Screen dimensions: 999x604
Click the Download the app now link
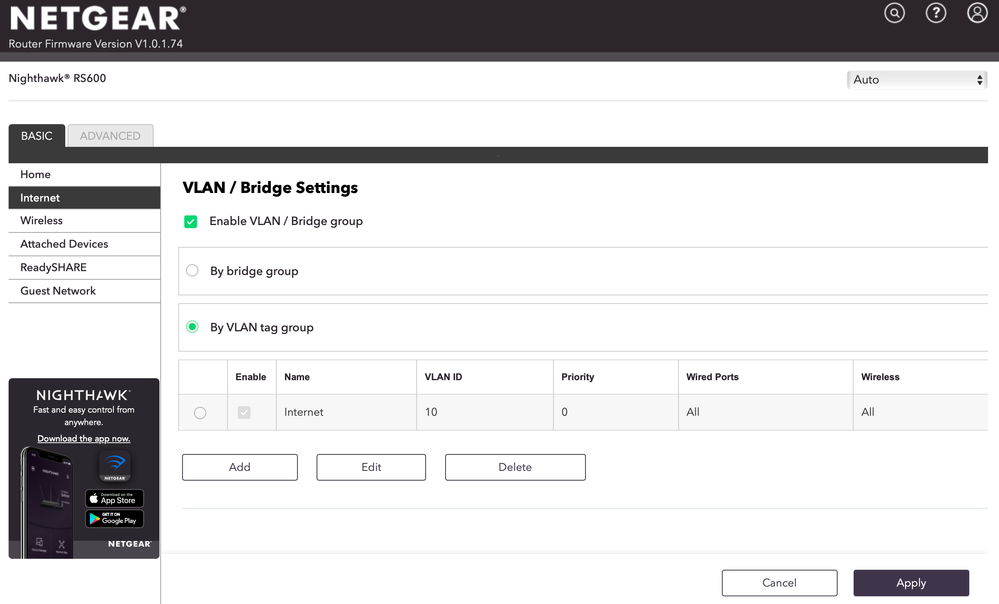coord(84,439)
